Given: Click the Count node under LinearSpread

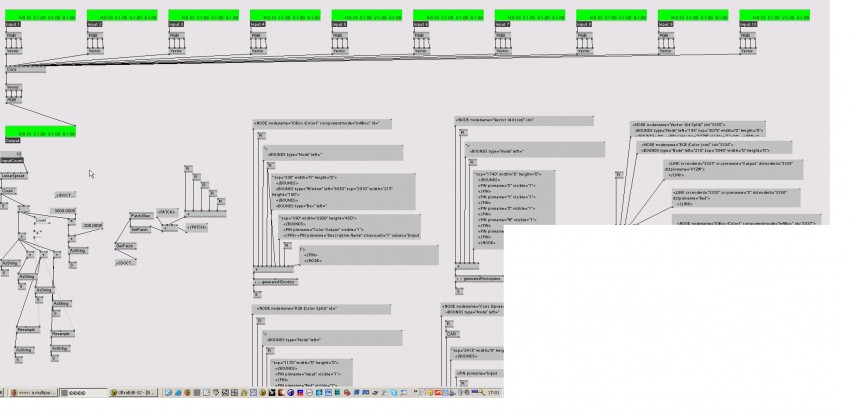Looking at the screenshot, I should 8,190.
